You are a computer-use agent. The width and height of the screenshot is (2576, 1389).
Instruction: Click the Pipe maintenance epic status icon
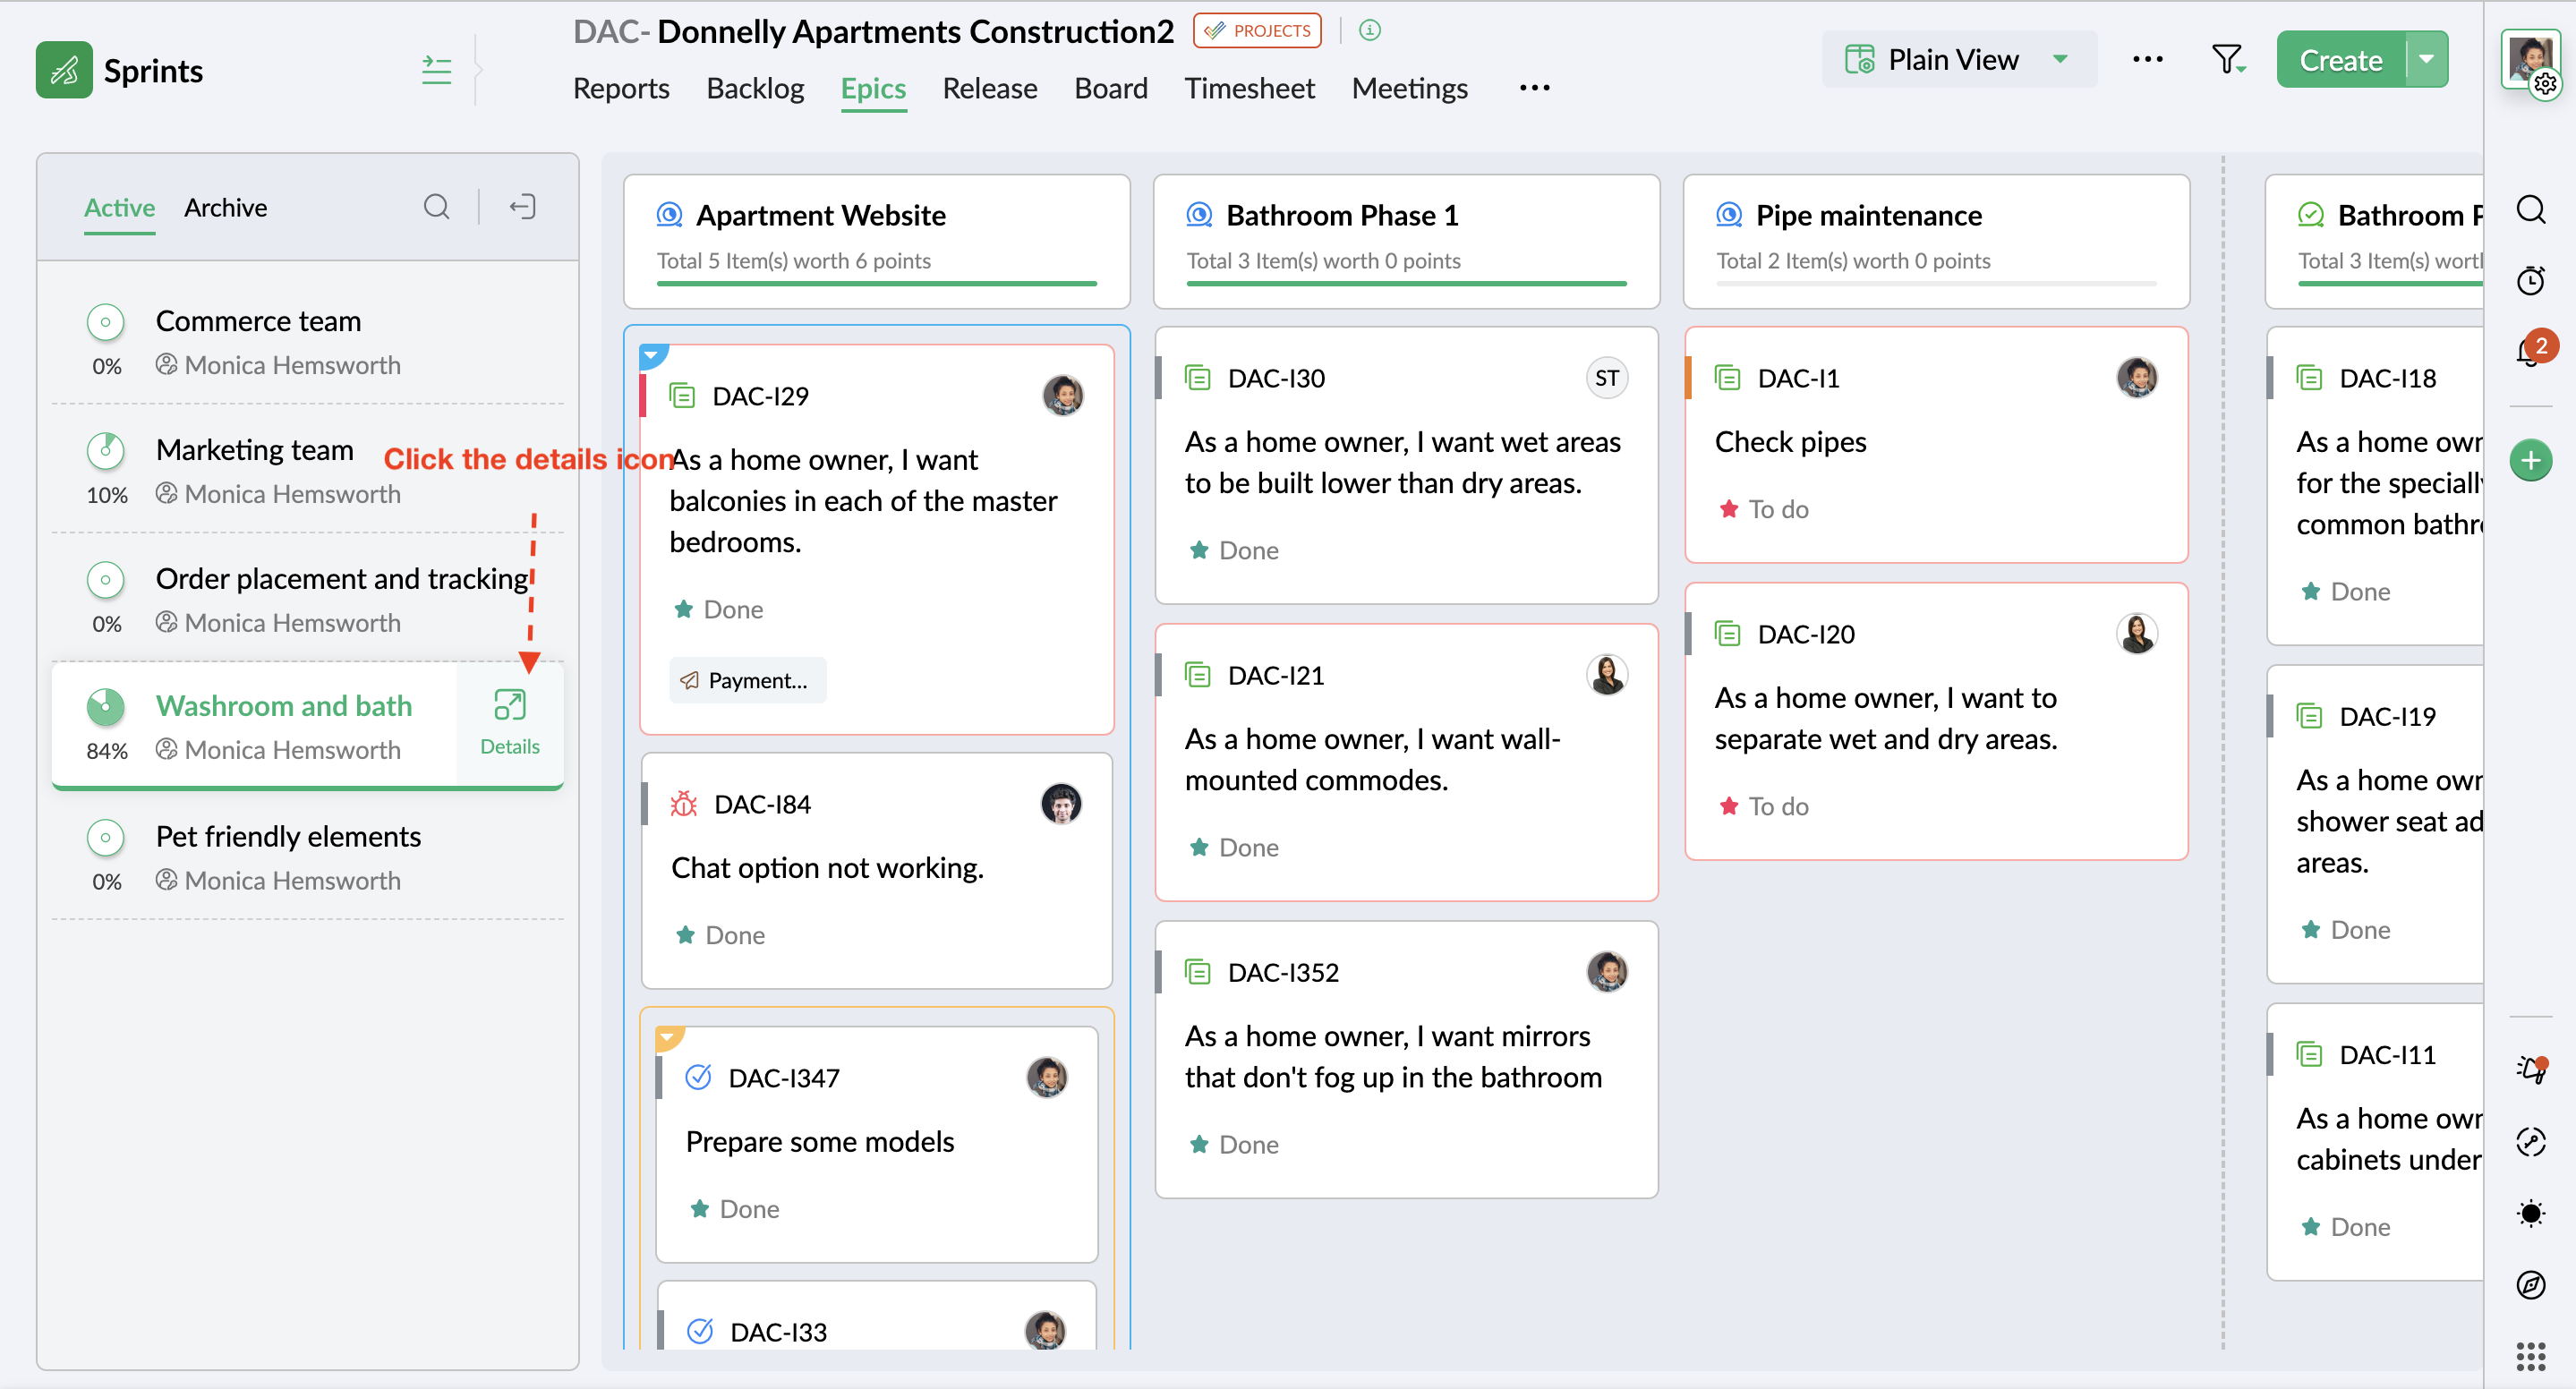click(x=1729, y=215)
